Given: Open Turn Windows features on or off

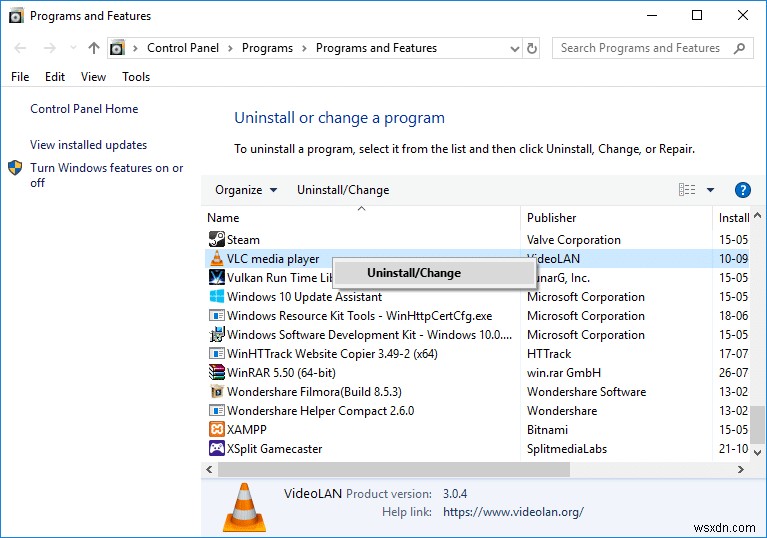Looking at the screenshot, I should pos(107,175).
